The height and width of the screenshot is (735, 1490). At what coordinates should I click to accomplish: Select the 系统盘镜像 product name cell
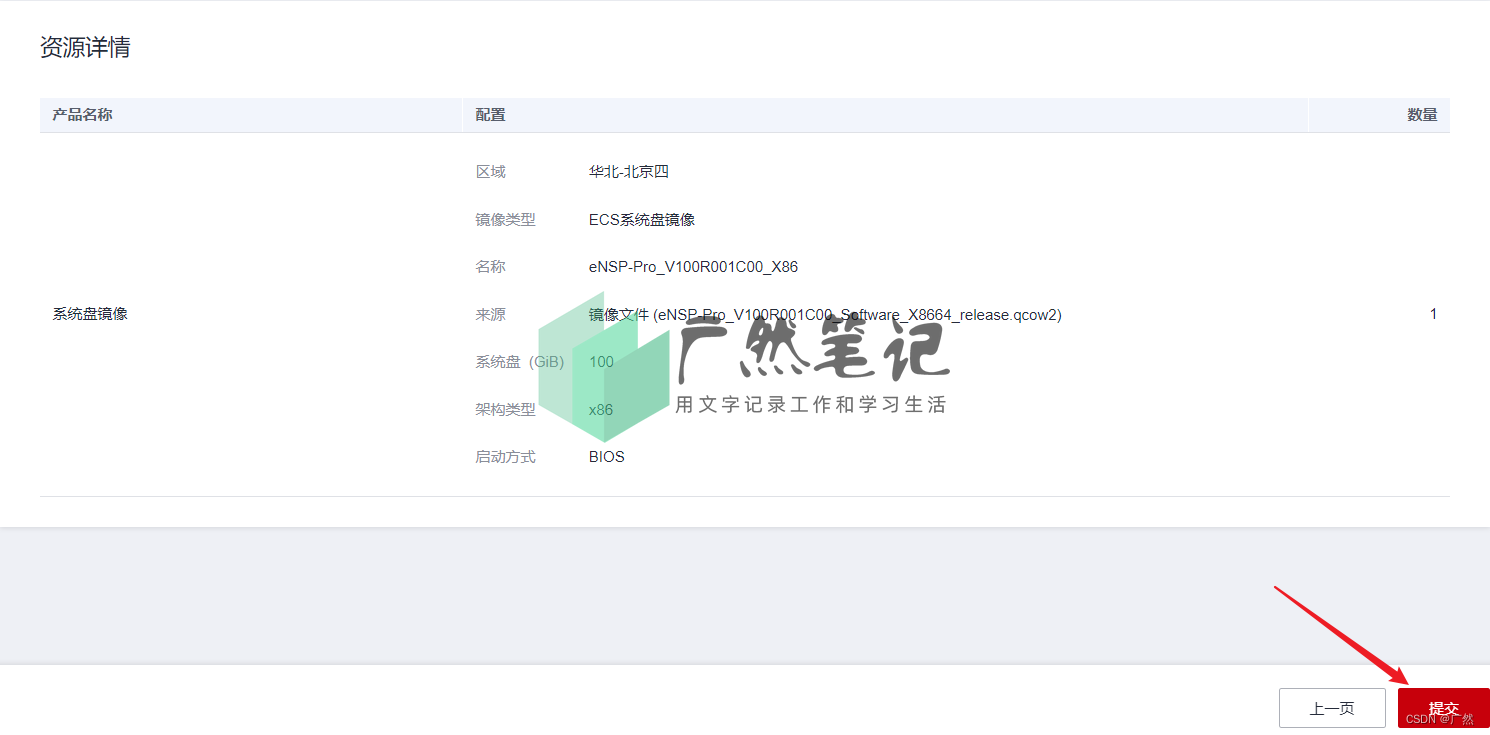click(90, 314)
